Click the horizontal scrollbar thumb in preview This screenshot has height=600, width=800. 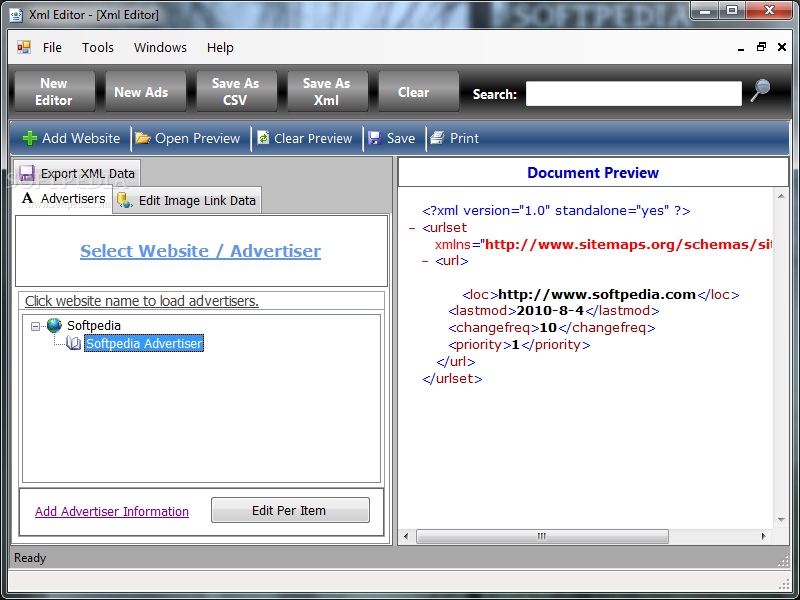(542, 536)
